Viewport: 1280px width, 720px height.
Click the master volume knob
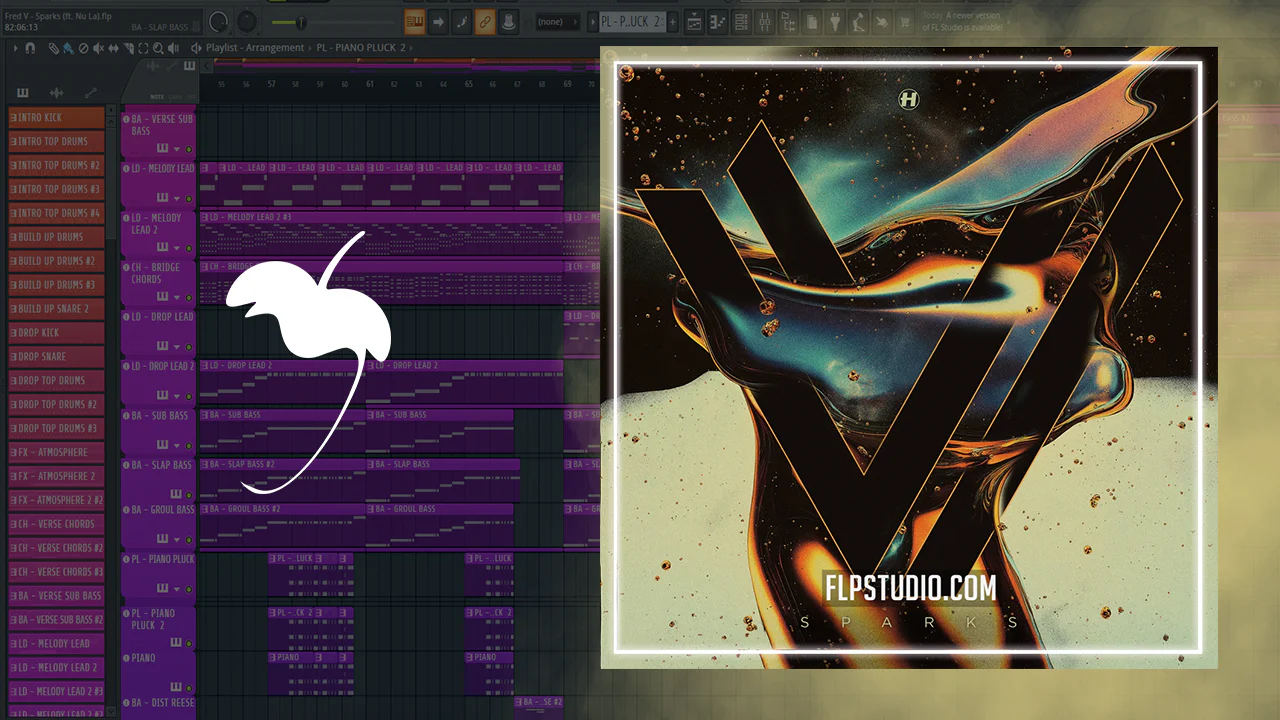(218, 22)
